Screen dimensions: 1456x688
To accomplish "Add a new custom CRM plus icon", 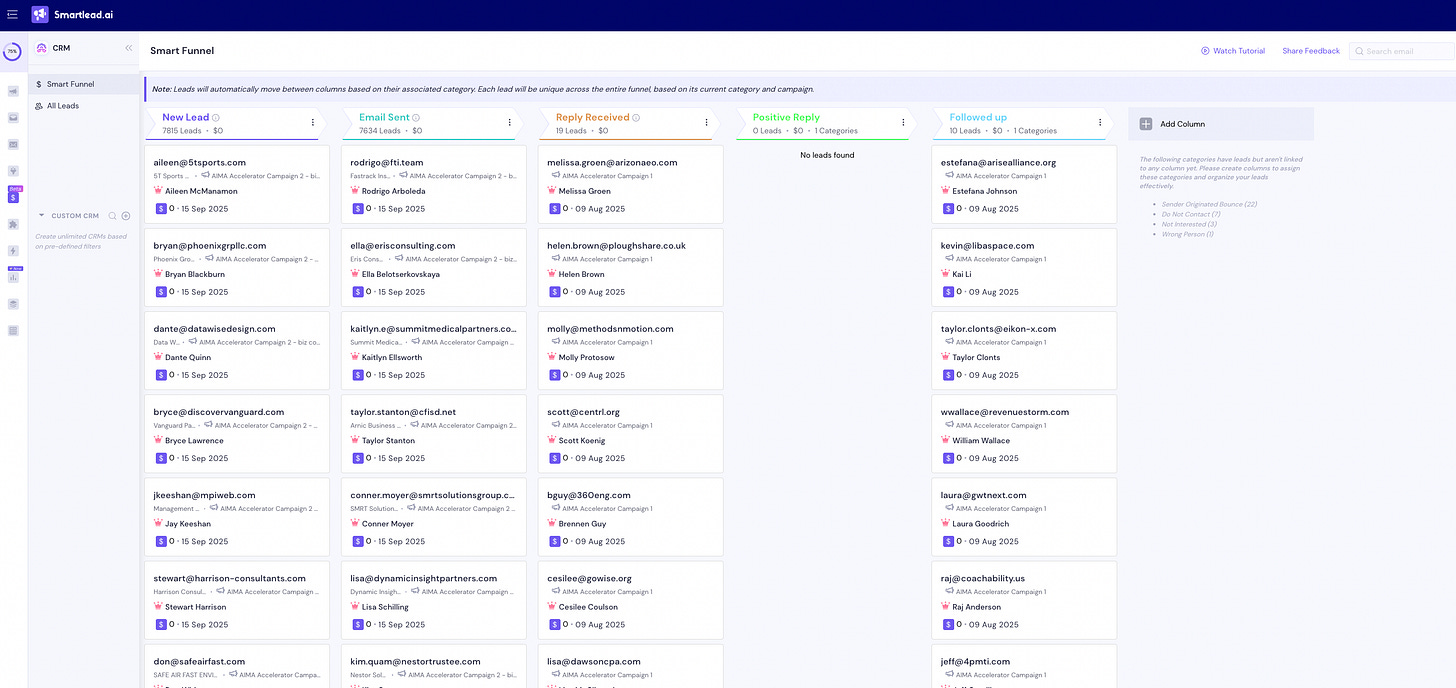I will [126, 215].
